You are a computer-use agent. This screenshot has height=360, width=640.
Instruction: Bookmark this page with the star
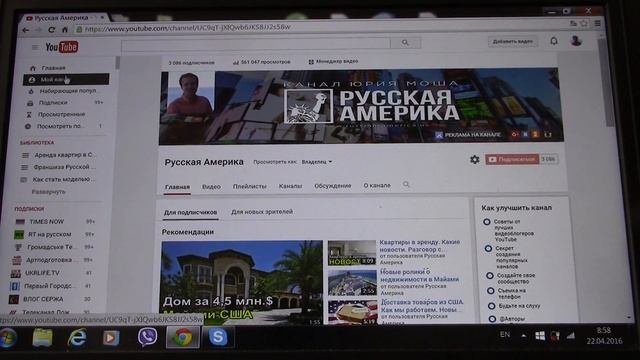[584, 23]
